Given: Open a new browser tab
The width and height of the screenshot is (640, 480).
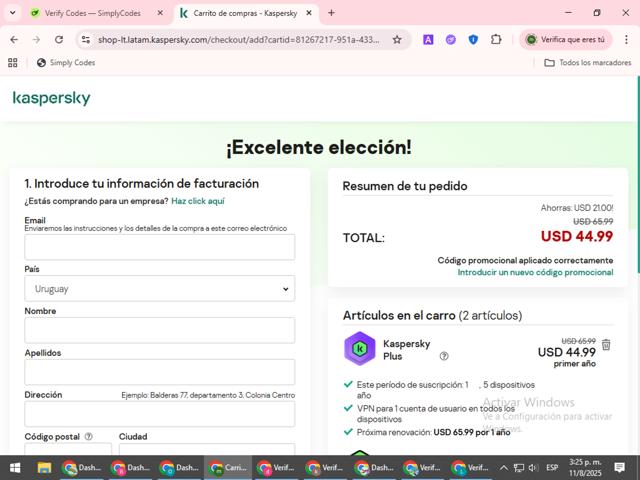Looking at the screenshot, I should (x=331, y=13).
